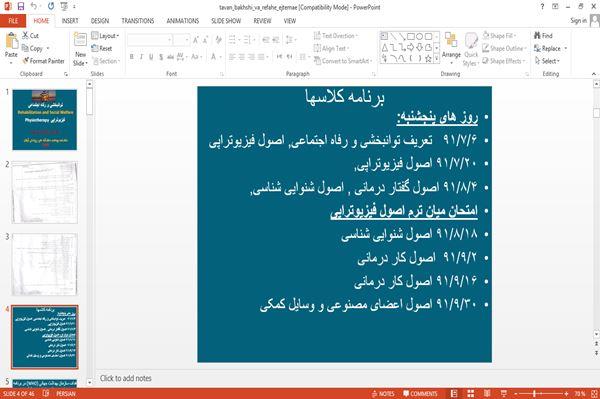Switch to Normal view icon in status bar
600x399 pixels.
pos(454,393)
